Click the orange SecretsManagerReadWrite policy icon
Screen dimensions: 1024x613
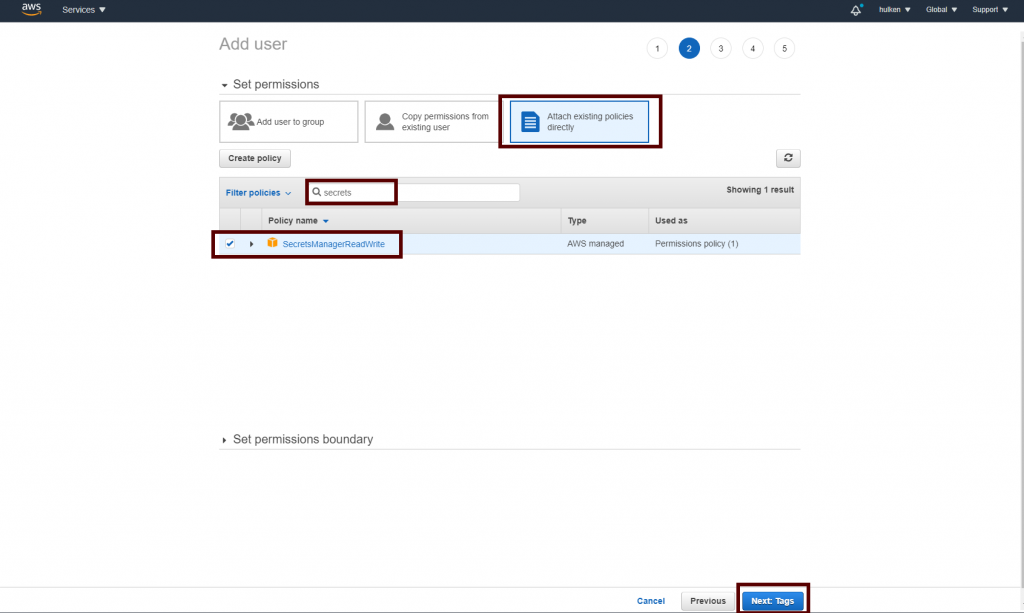coord(272,243)
